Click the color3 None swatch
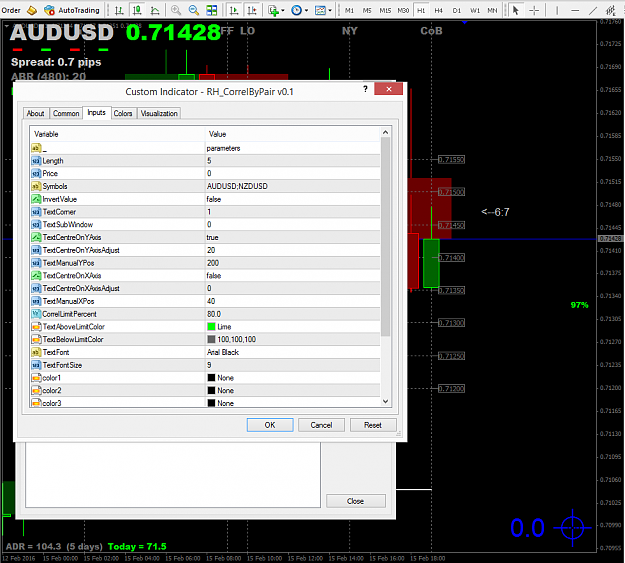The width and height of the screenshot is (625, 563). (x=211, y=403)
